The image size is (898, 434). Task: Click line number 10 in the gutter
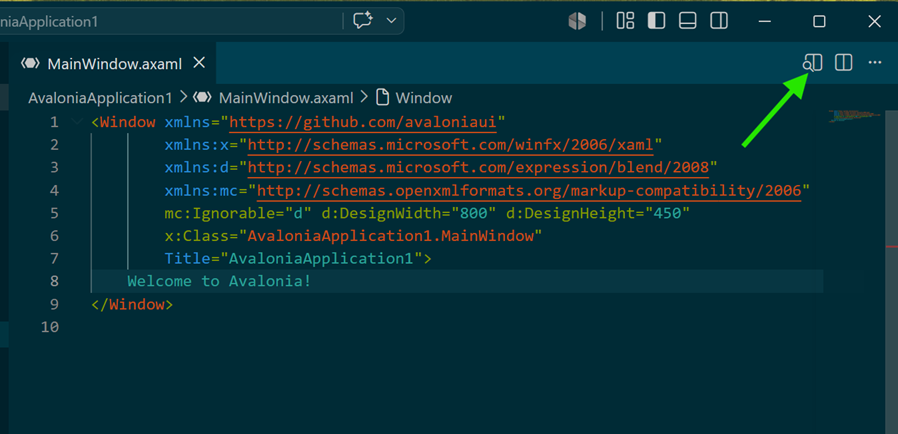pos(49,327)
